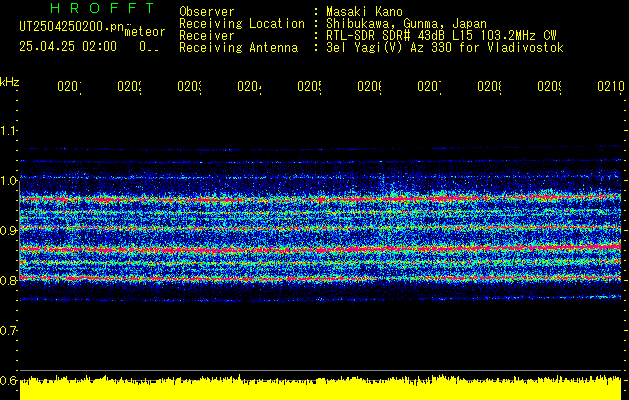Click the 1.0 kHz axis label
The height and width of the screenshot is (400, 629).
[x=9, y=180]
